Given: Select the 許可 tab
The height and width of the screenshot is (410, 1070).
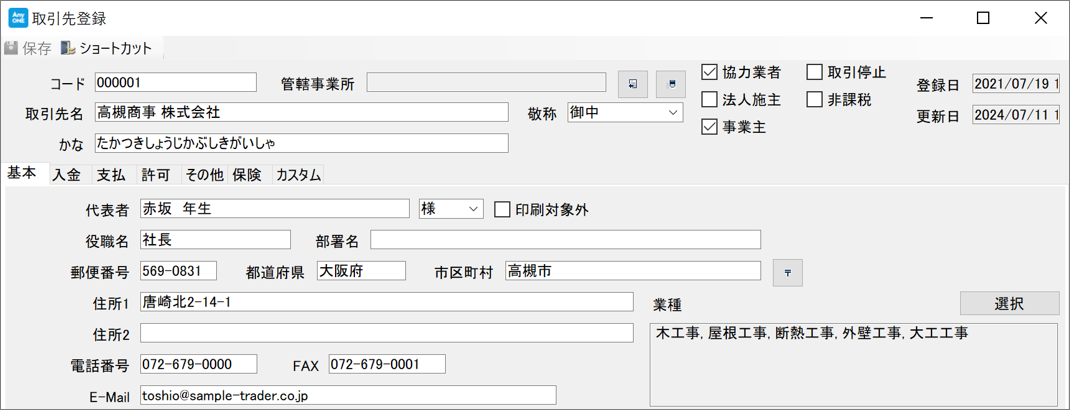Looking at the screenshot, I should click(156, 175).
